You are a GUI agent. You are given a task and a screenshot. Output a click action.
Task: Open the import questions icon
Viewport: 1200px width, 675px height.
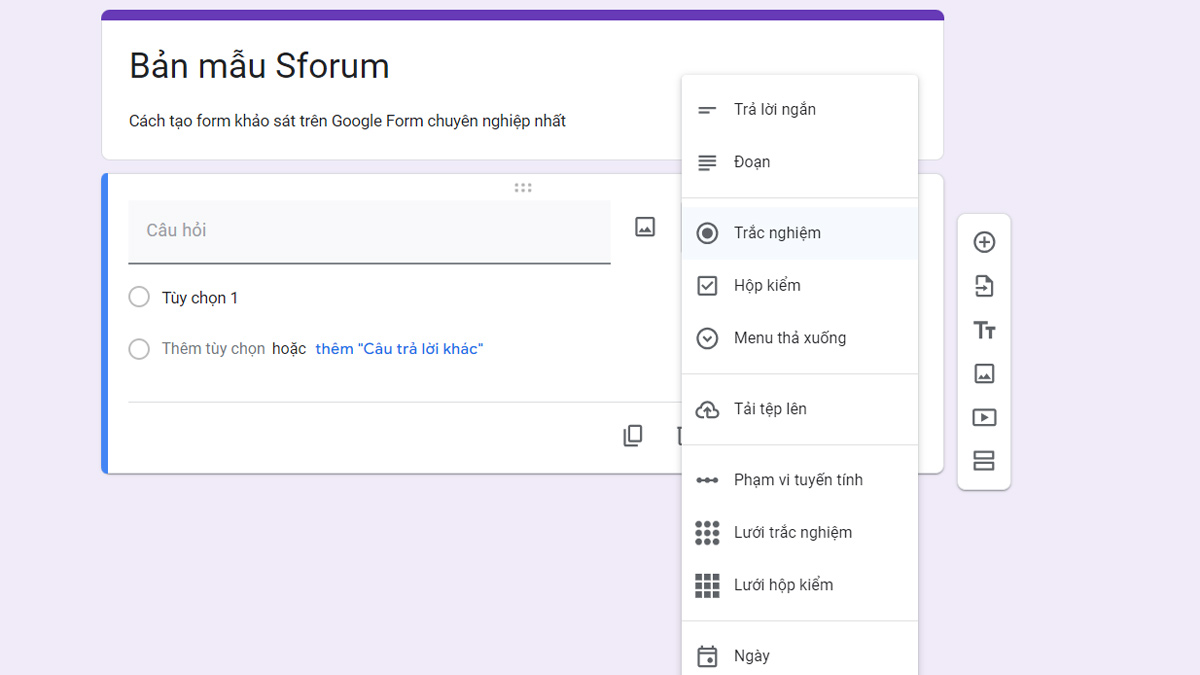984,285
